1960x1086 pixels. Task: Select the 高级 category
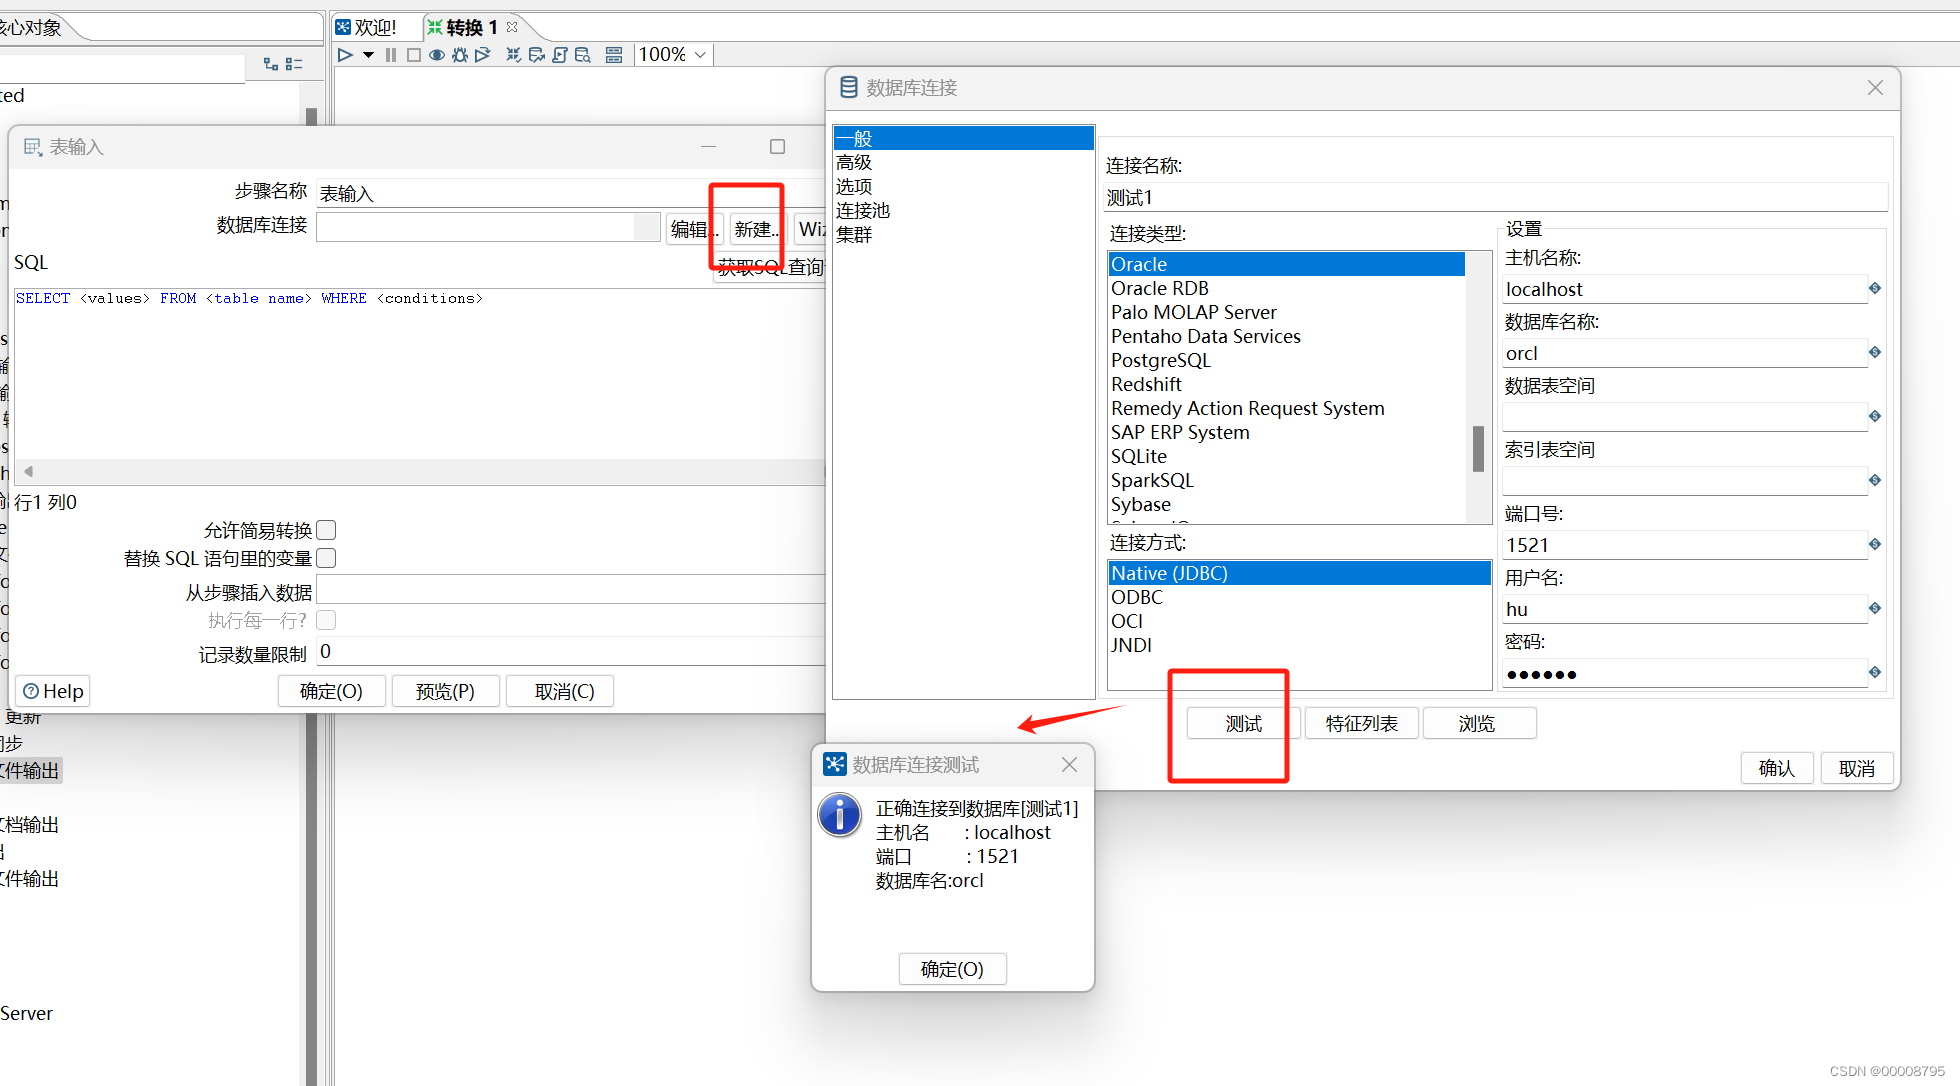[x=854, y=162]
